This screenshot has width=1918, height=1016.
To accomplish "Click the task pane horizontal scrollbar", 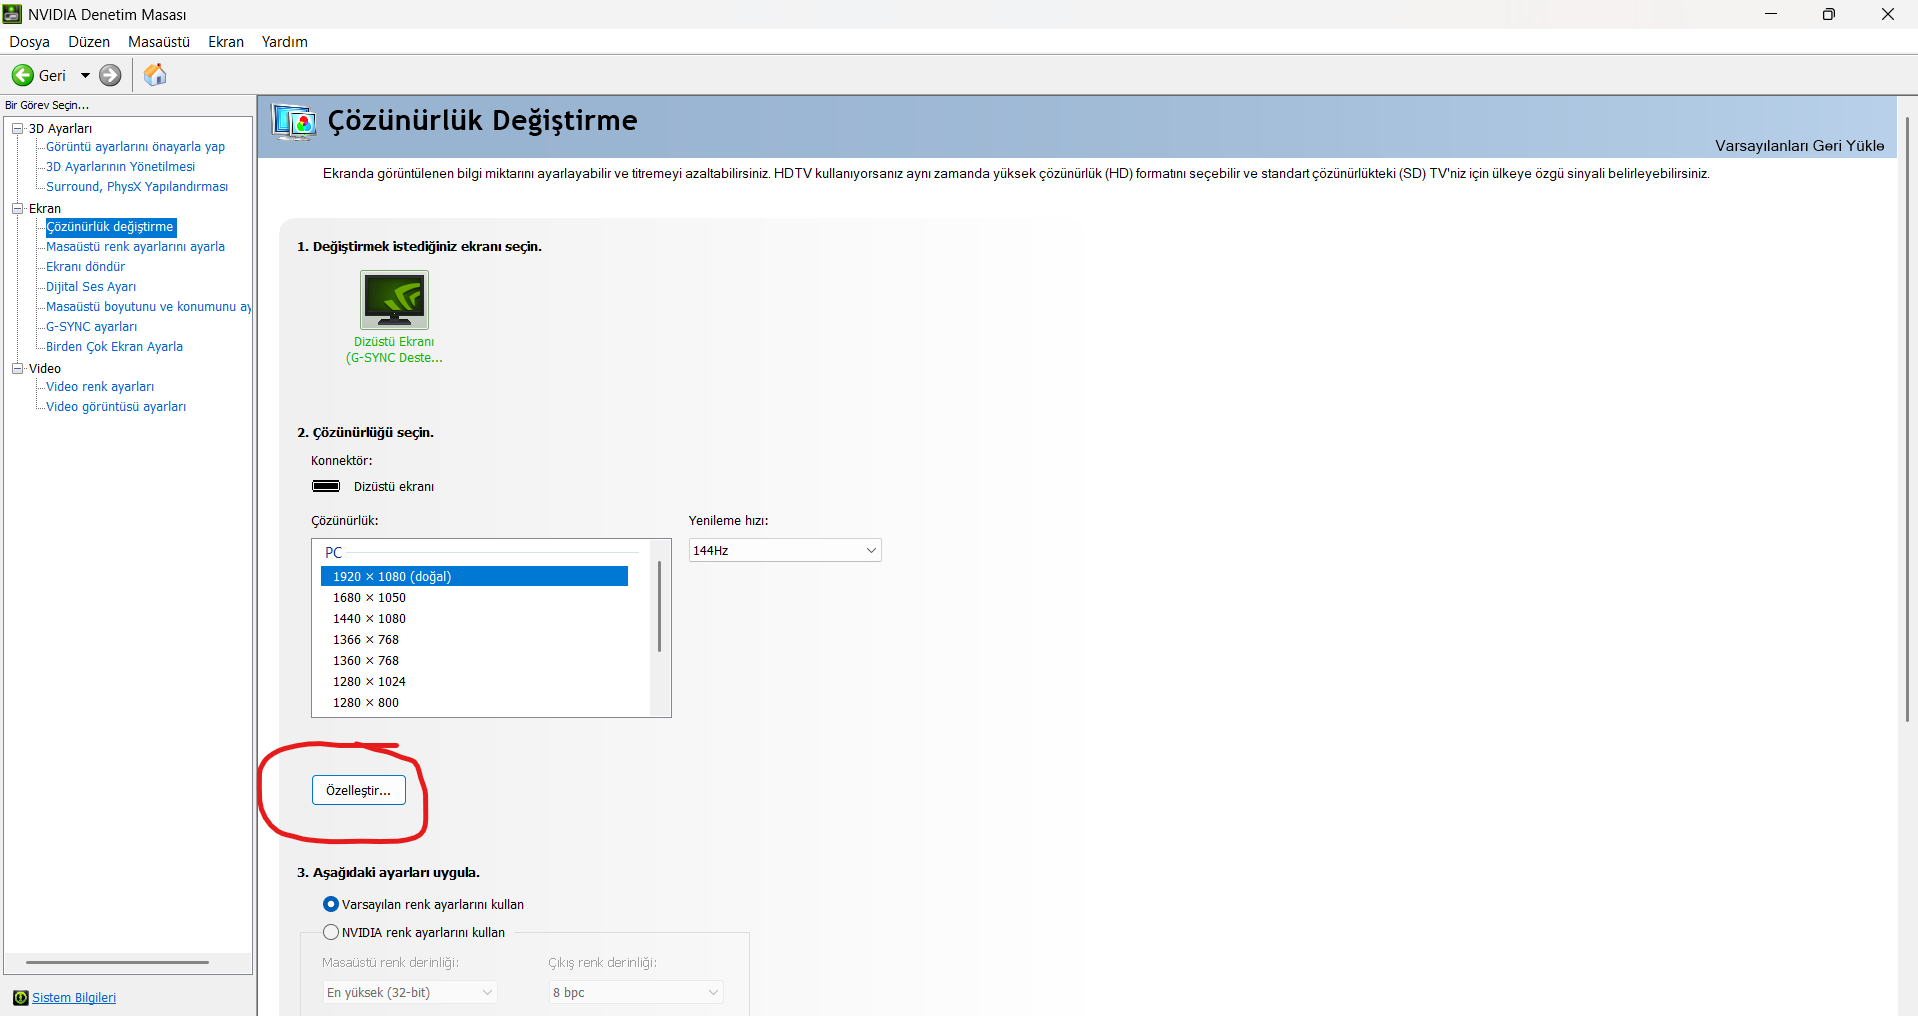I will coord(117,962).
